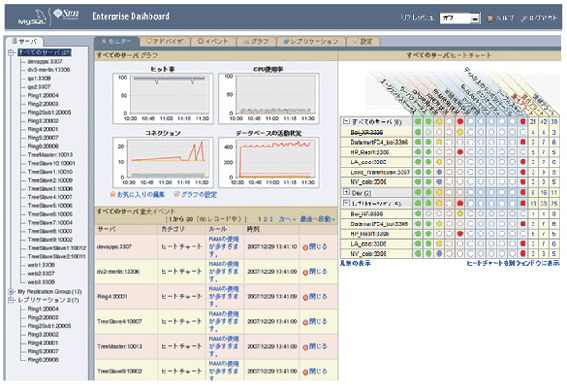This screenshot has height=388, width=567.
Task: Click the Sun logo in the header
Action: coord(66,14)
